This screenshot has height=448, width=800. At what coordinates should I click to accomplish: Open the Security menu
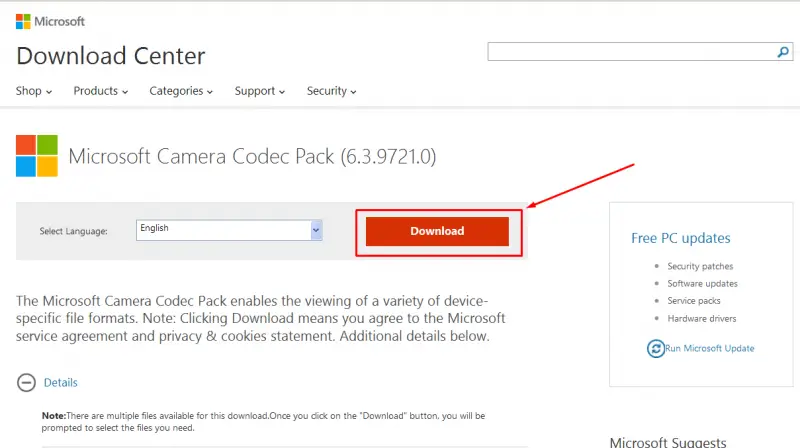click(331, 91)
